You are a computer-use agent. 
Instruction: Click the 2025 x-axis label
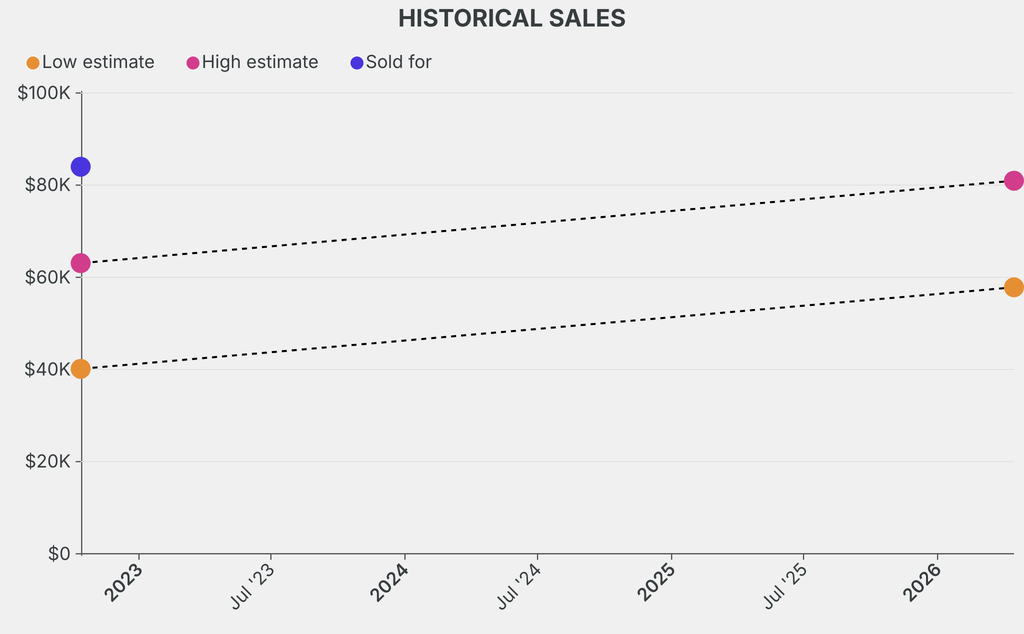click(x=657, y=582)
